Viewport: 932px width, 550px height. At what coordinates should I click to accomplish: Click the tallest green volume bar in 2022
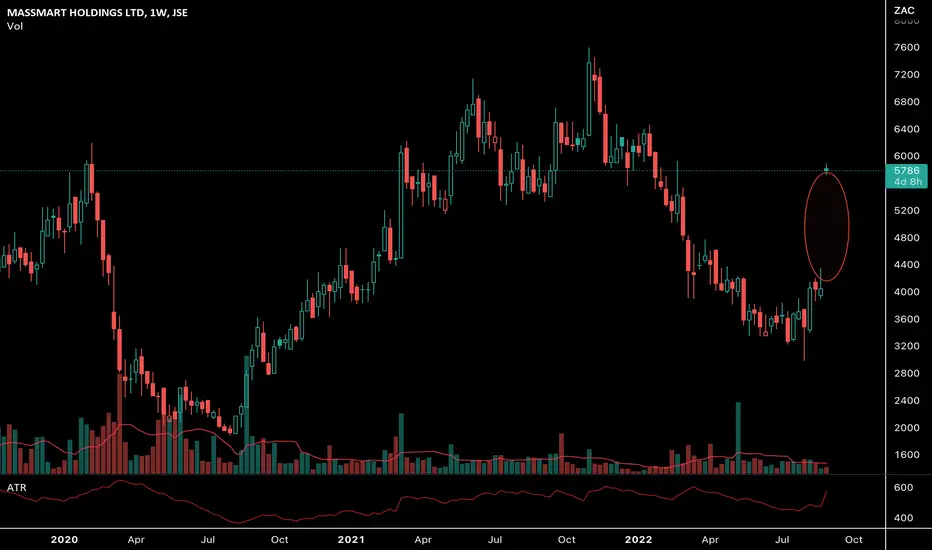tap(738, 438)
